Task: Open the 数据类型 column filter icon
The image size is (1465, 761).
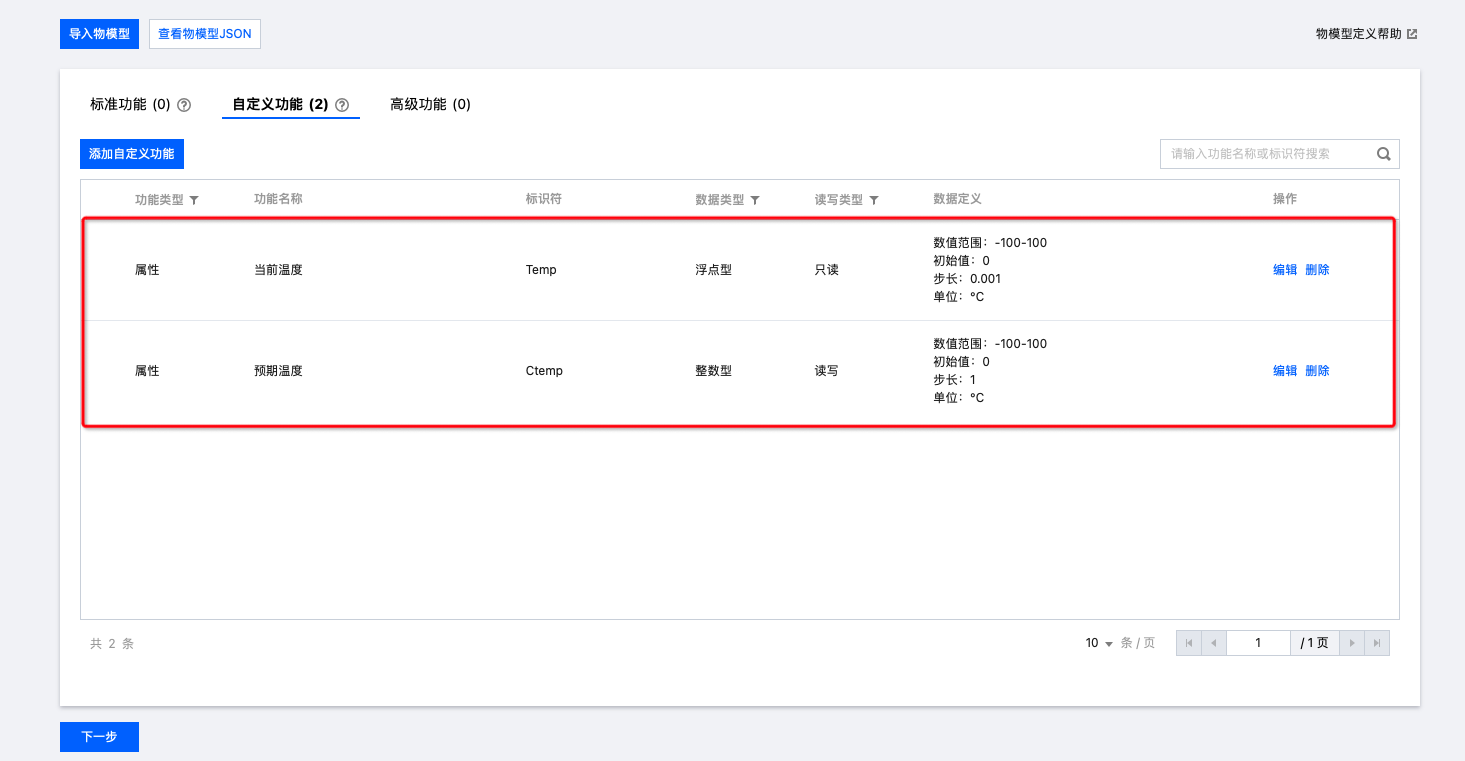Action: (x=755, y=200)
